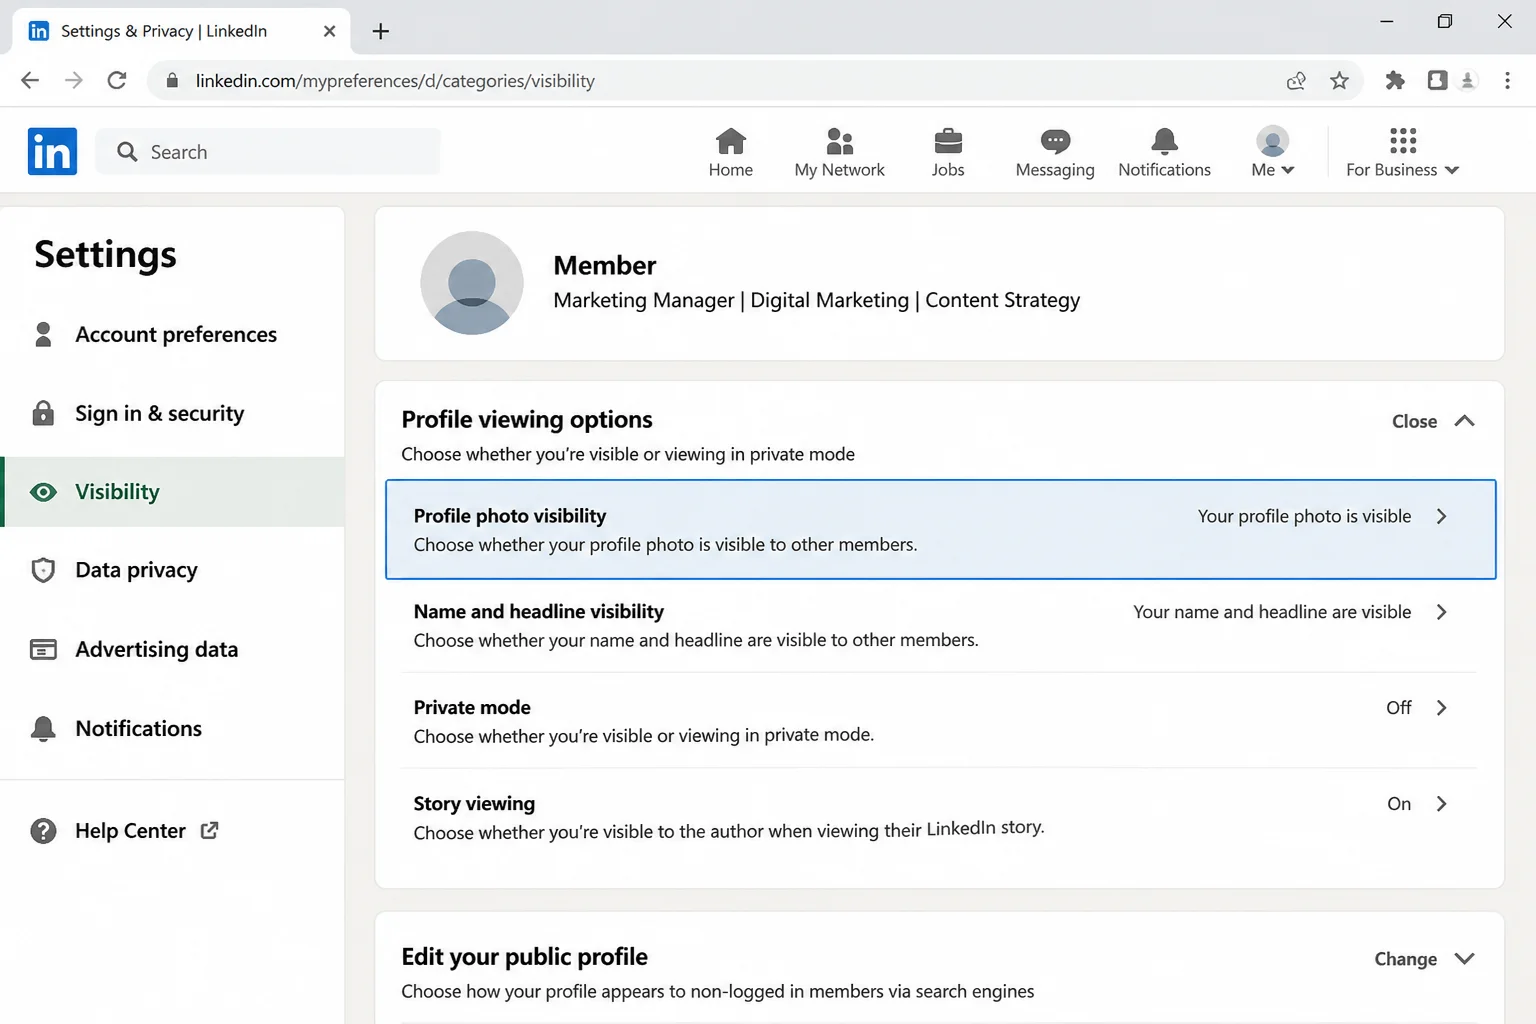The width and height of the screenshot is (1536, 1024).
Task: Open the Help Center link
Action: point(131,831)
